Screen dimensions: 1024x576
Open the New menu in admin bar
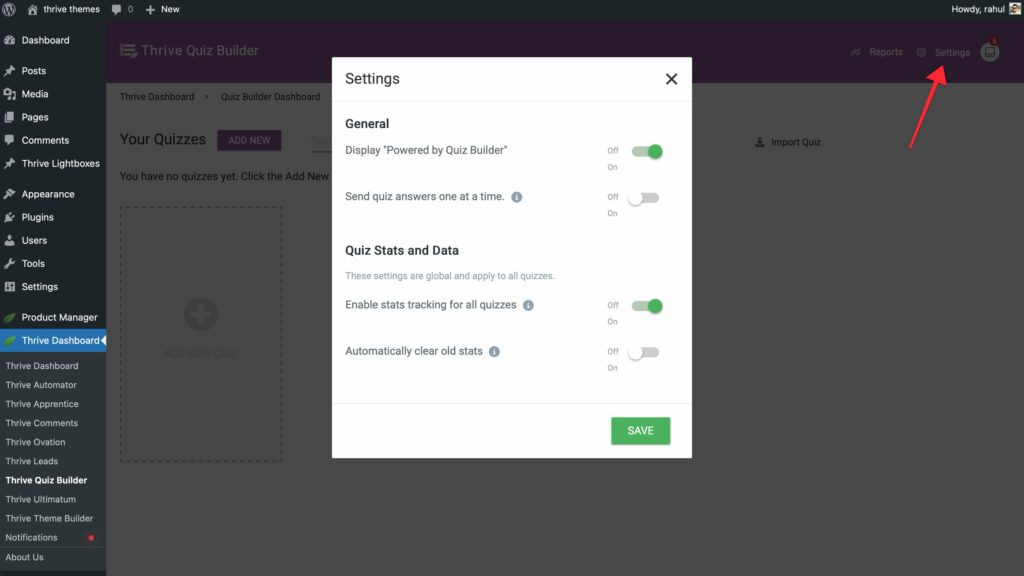pos(162,9)
